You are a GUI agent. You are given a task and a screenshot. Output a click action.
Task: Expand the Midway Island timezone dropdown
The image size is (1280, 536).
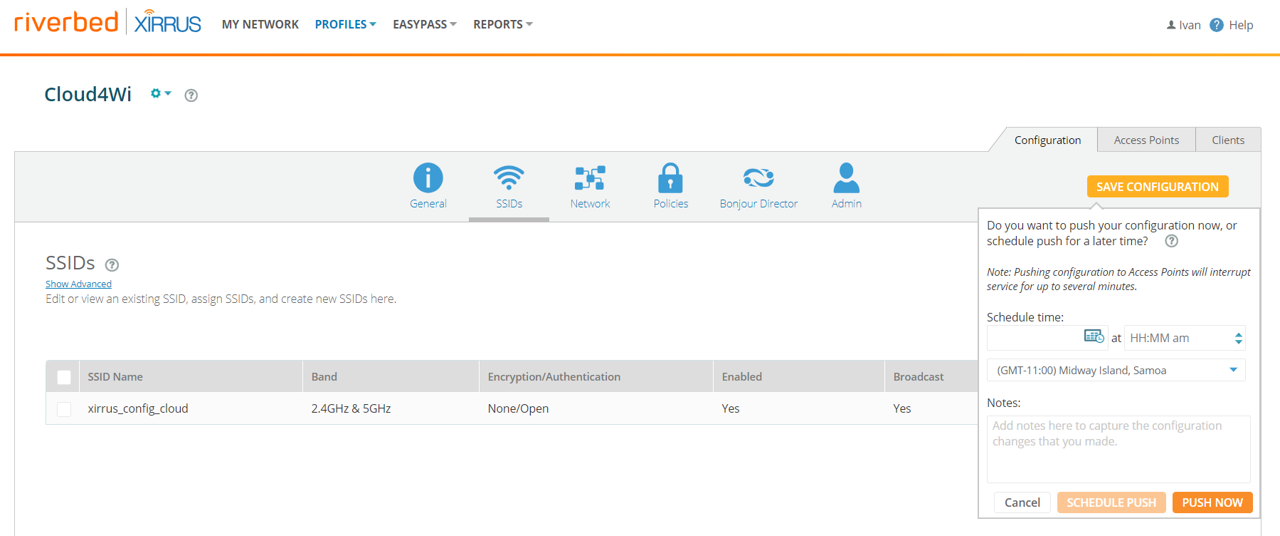1116,370
